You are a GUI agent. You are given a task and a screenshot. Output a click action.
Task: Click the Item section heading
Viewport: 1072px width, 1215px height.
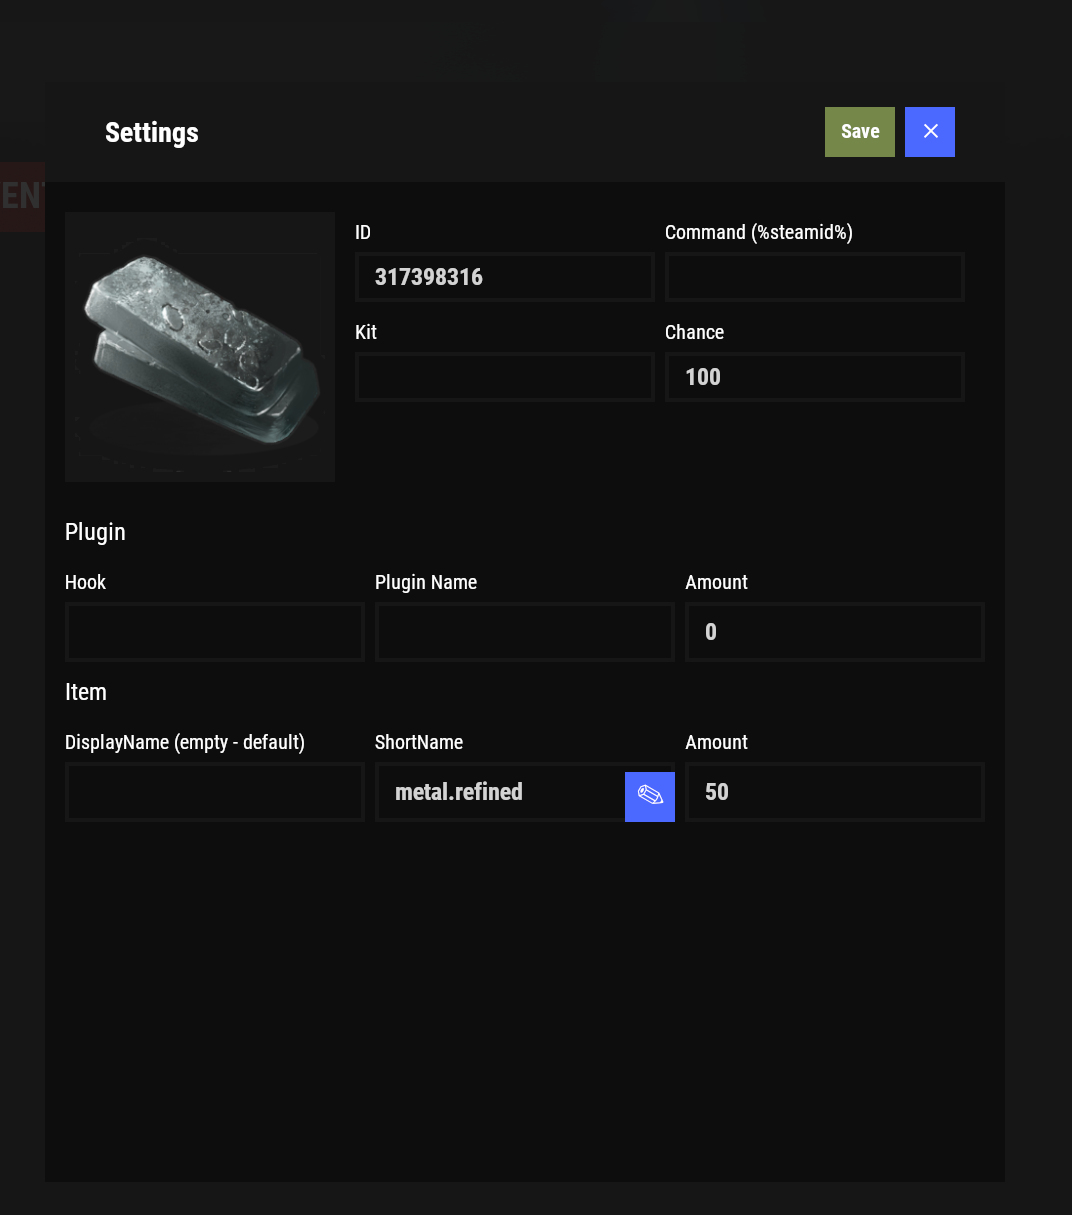86,692
